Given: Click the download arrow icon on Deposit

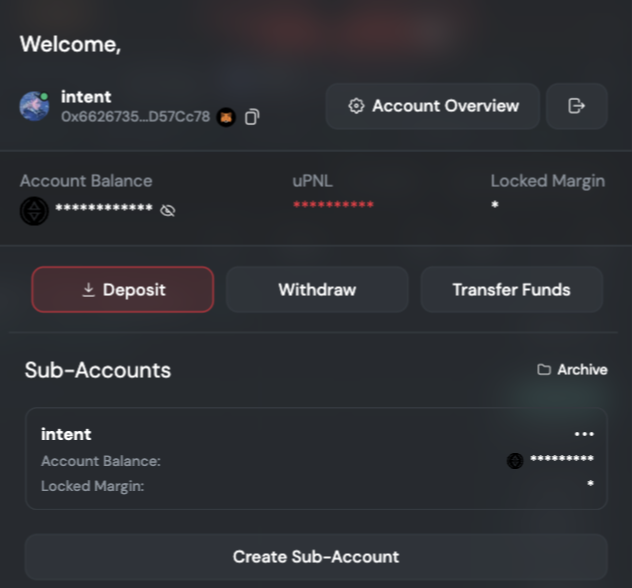Looking at the screenshot, I should coord(88,289).
